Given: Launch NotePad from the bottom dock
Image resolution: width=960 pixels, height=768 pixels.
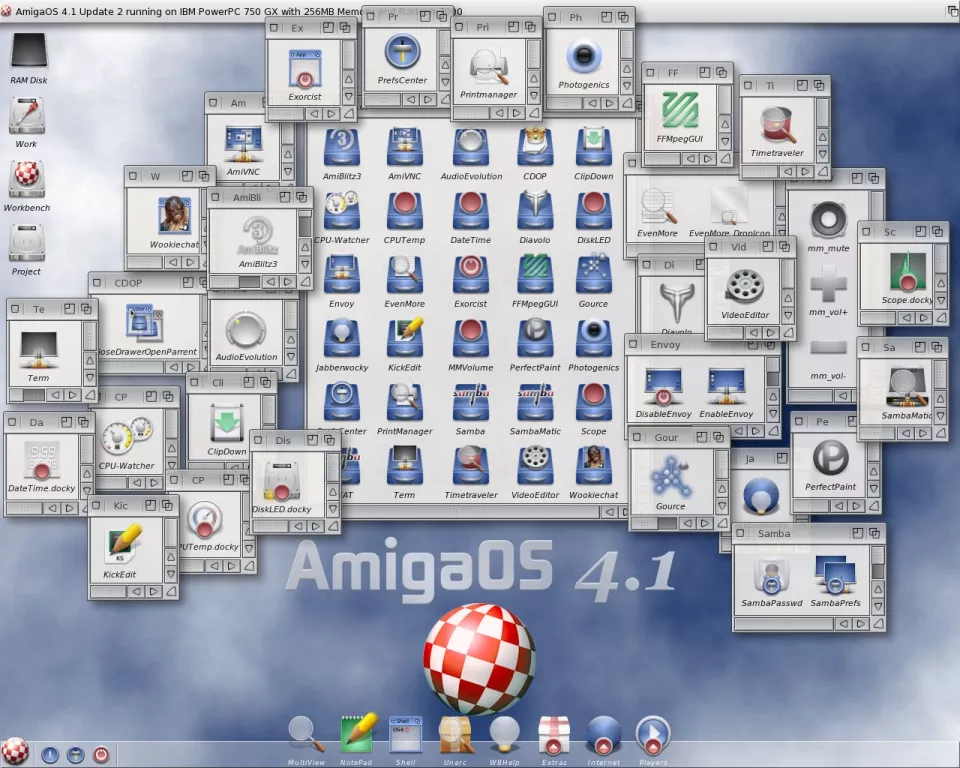Looking at the screenshot, I should 356,735.
